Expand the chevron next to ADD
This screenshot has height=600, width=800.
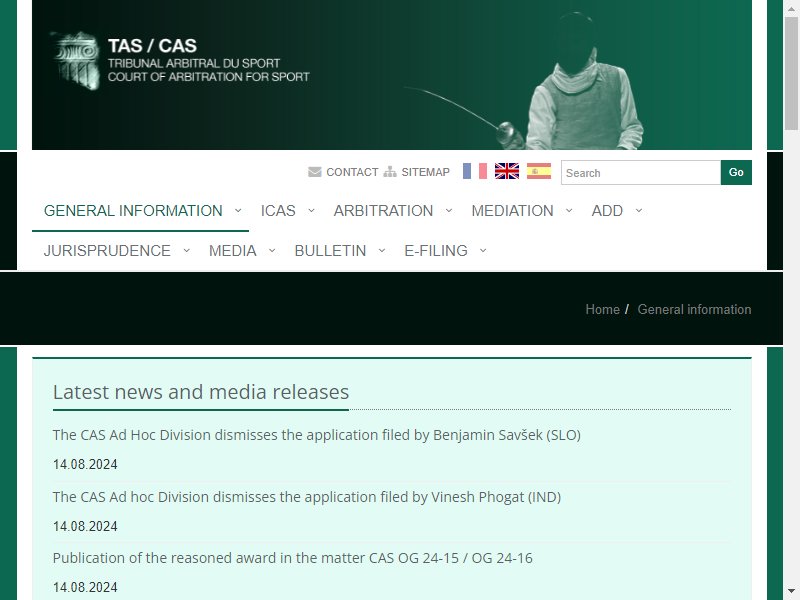(x=639, y=211)
